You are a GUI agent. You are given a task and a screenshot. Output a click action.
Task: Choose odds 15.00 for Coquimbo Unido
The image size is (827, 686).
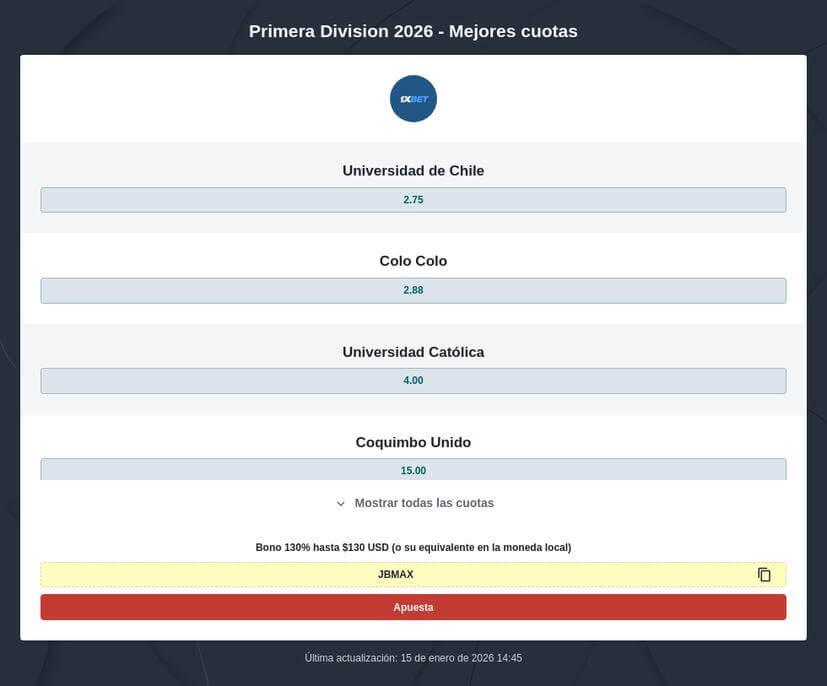[x=413, y=470]
